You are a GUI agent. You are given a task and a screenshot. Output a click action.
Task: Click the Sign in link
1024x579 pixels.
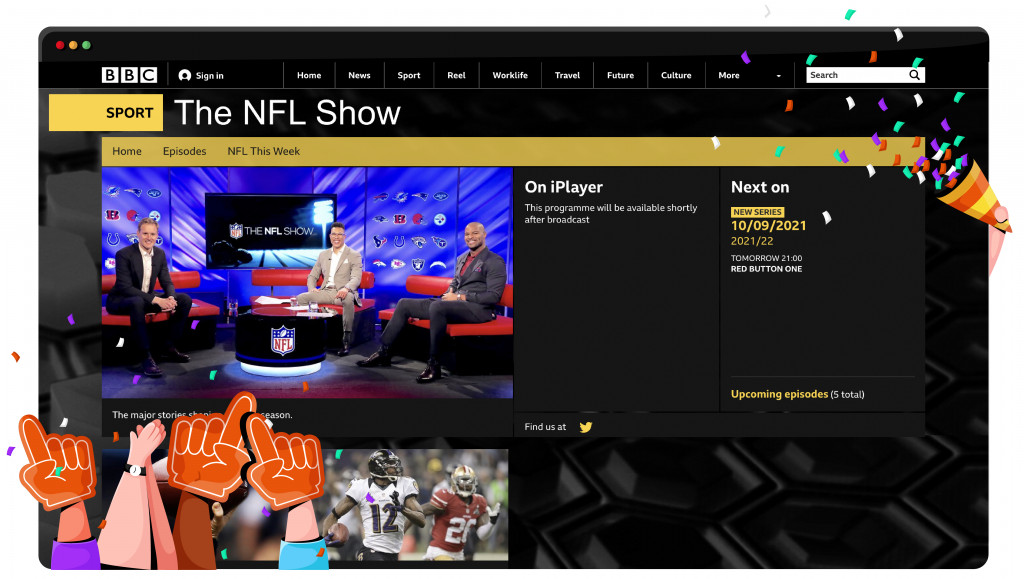(x=210, y=76)
